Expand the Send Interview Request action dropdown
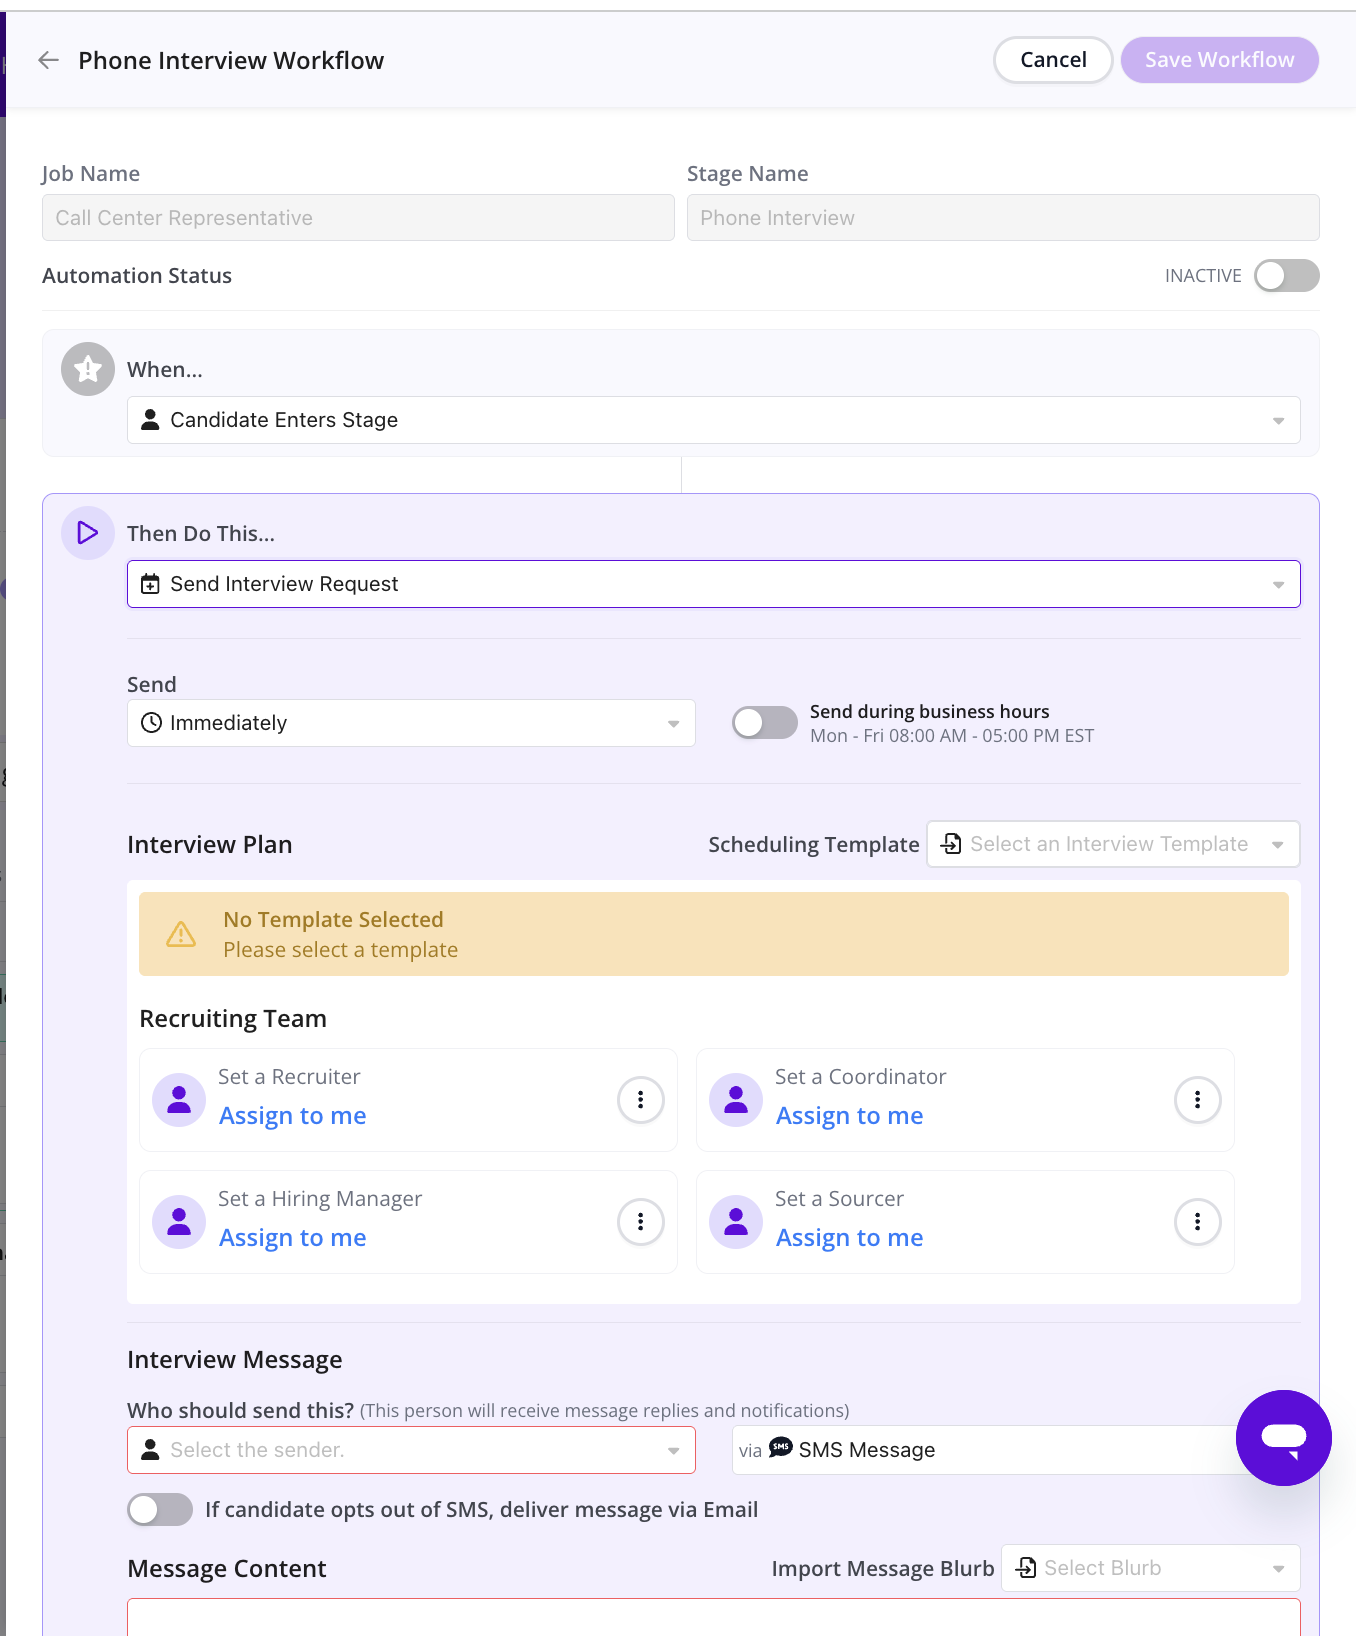Viewport: 1356px width, 1636px height. coord(713,584)
